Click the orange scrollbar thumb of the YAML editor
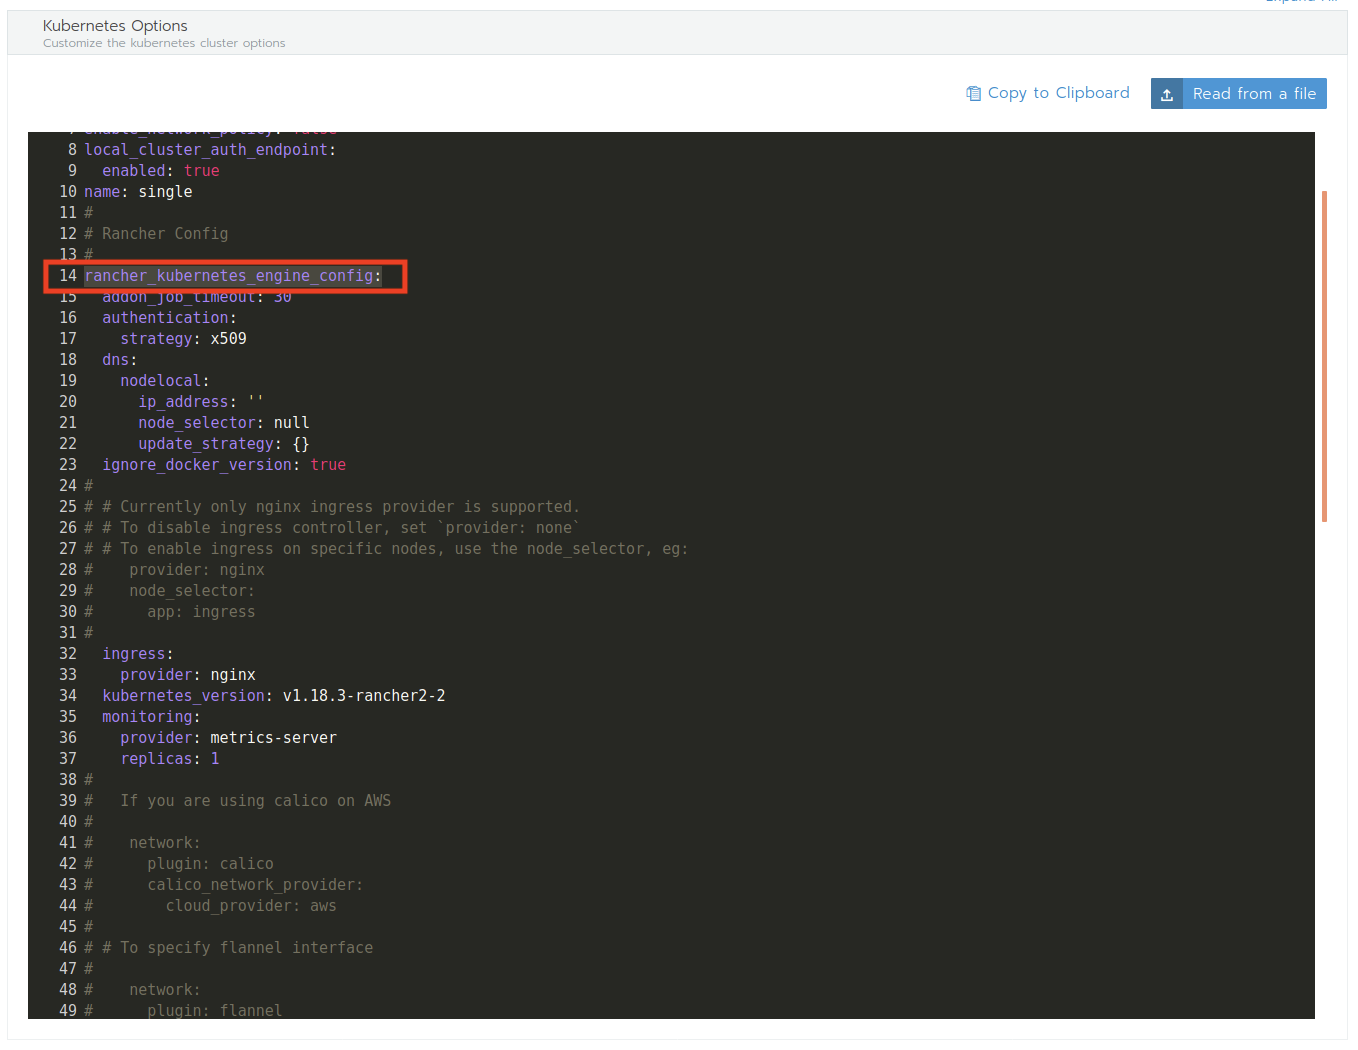 click(1324, 356)
